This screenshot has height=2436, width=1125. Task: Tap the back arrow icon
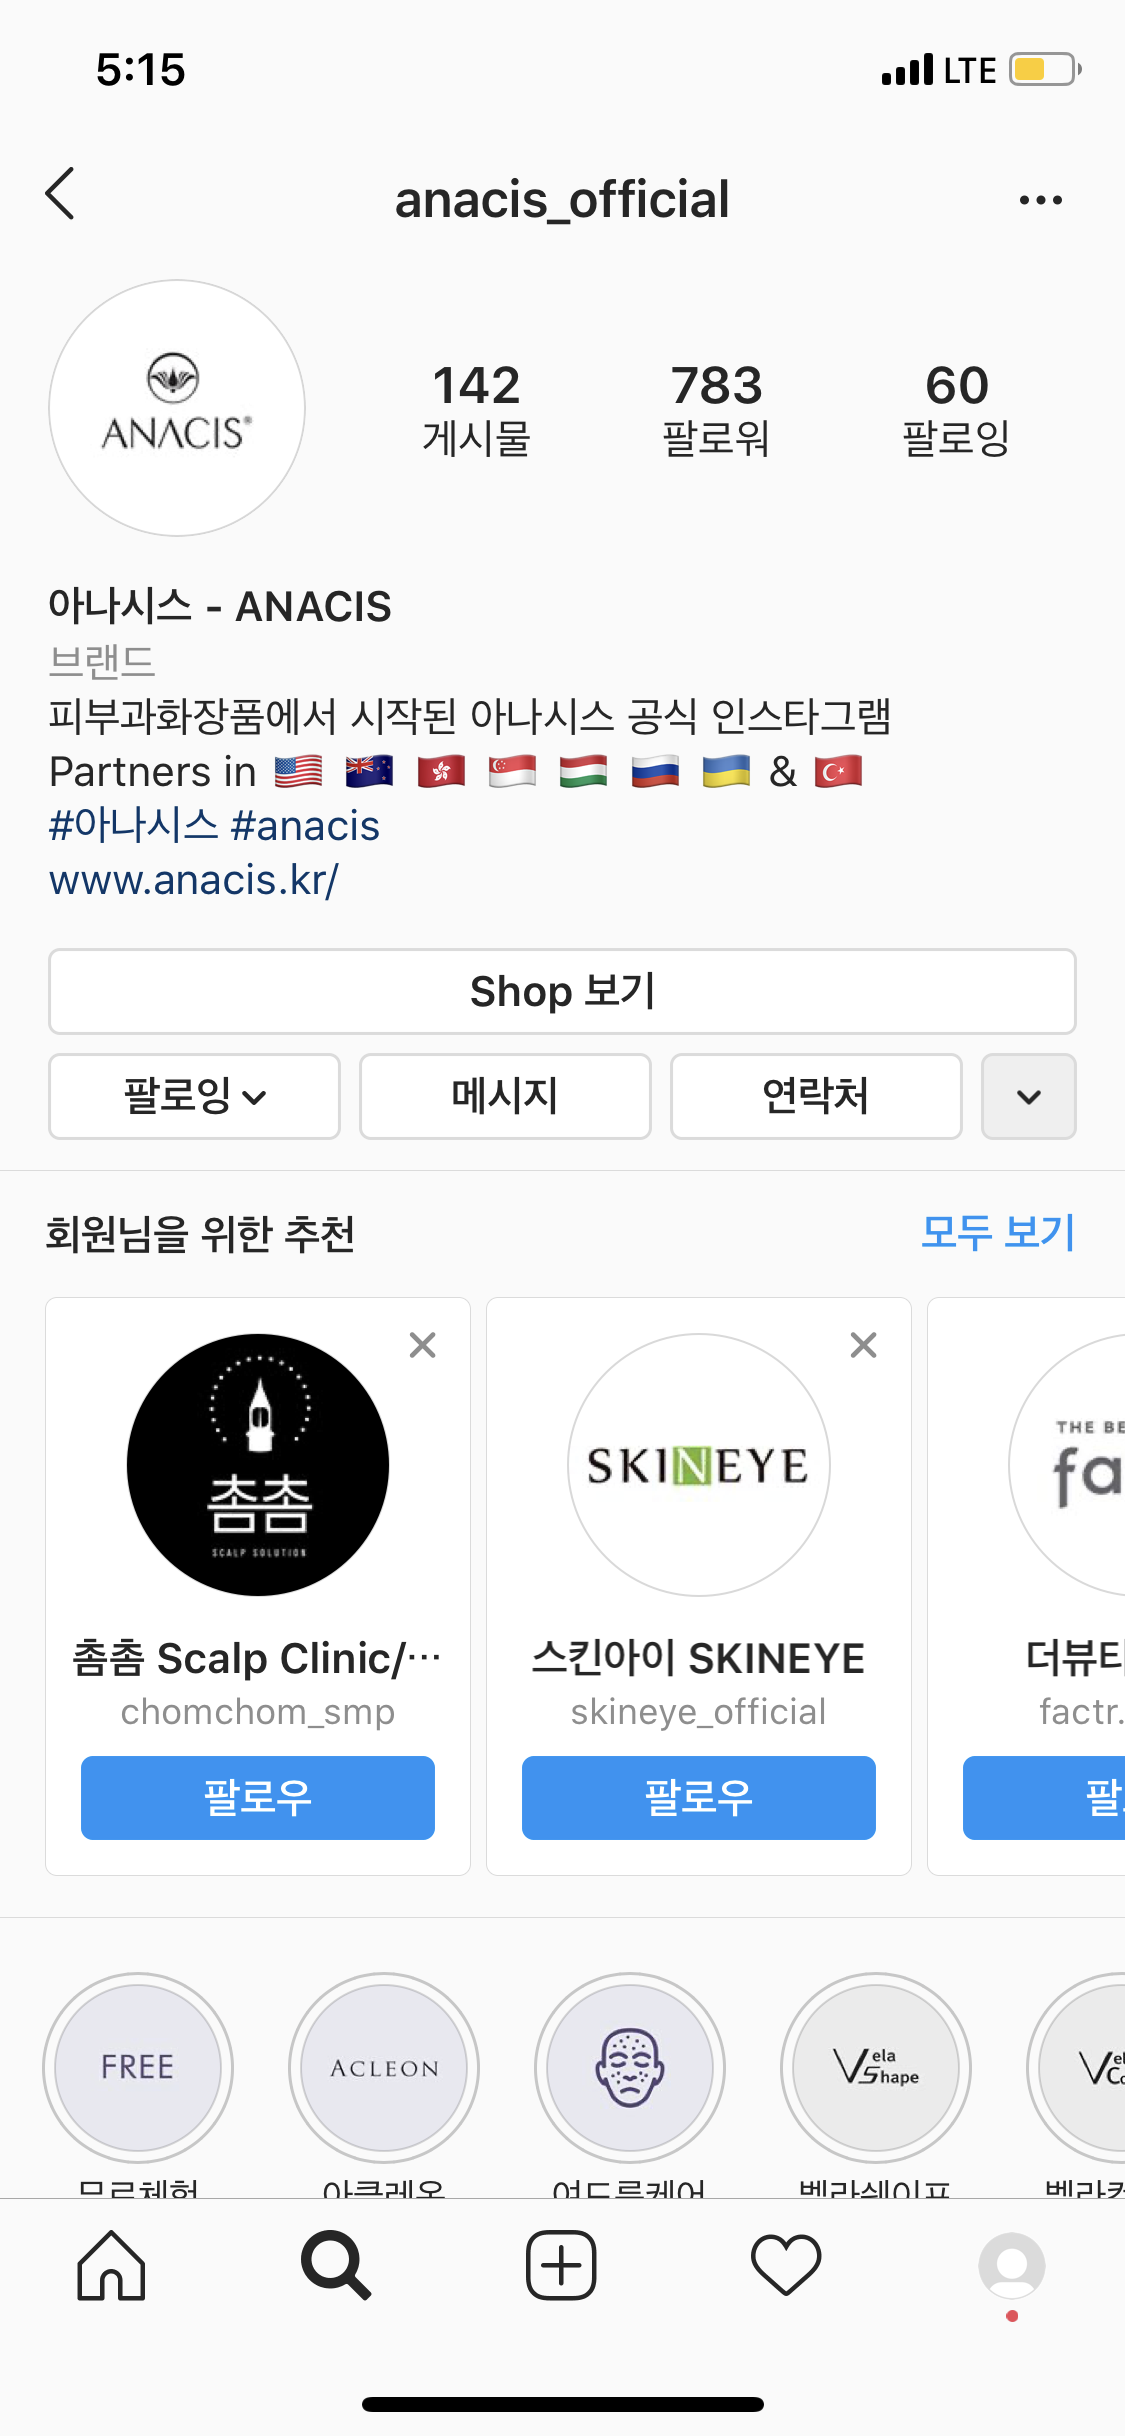point(61,194)
